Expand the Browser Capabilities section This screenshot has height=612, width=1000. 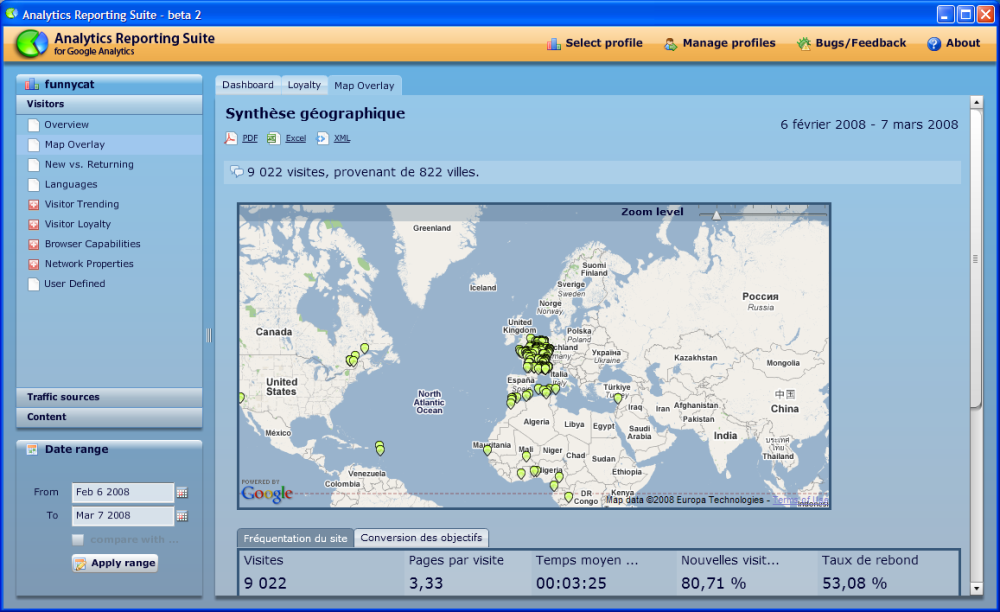click(x=34, y=245)
